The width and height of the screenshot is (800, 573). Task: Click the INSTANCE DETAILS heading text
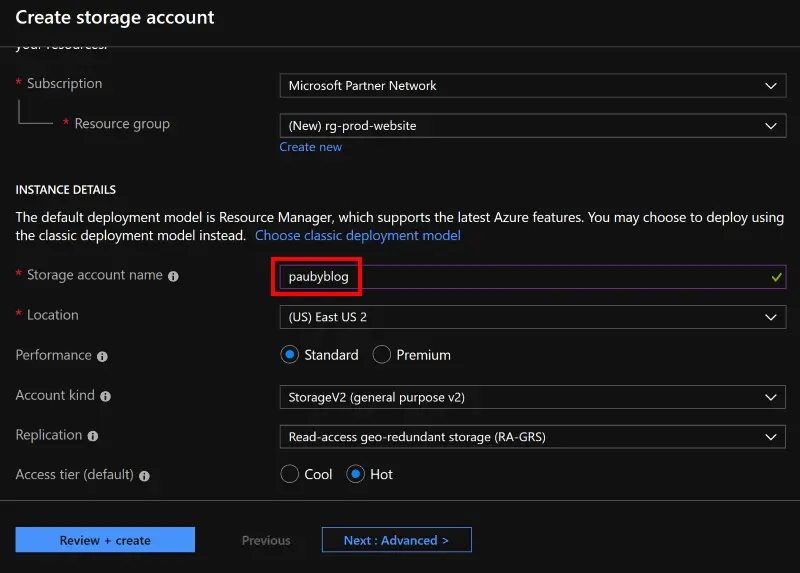66,190
